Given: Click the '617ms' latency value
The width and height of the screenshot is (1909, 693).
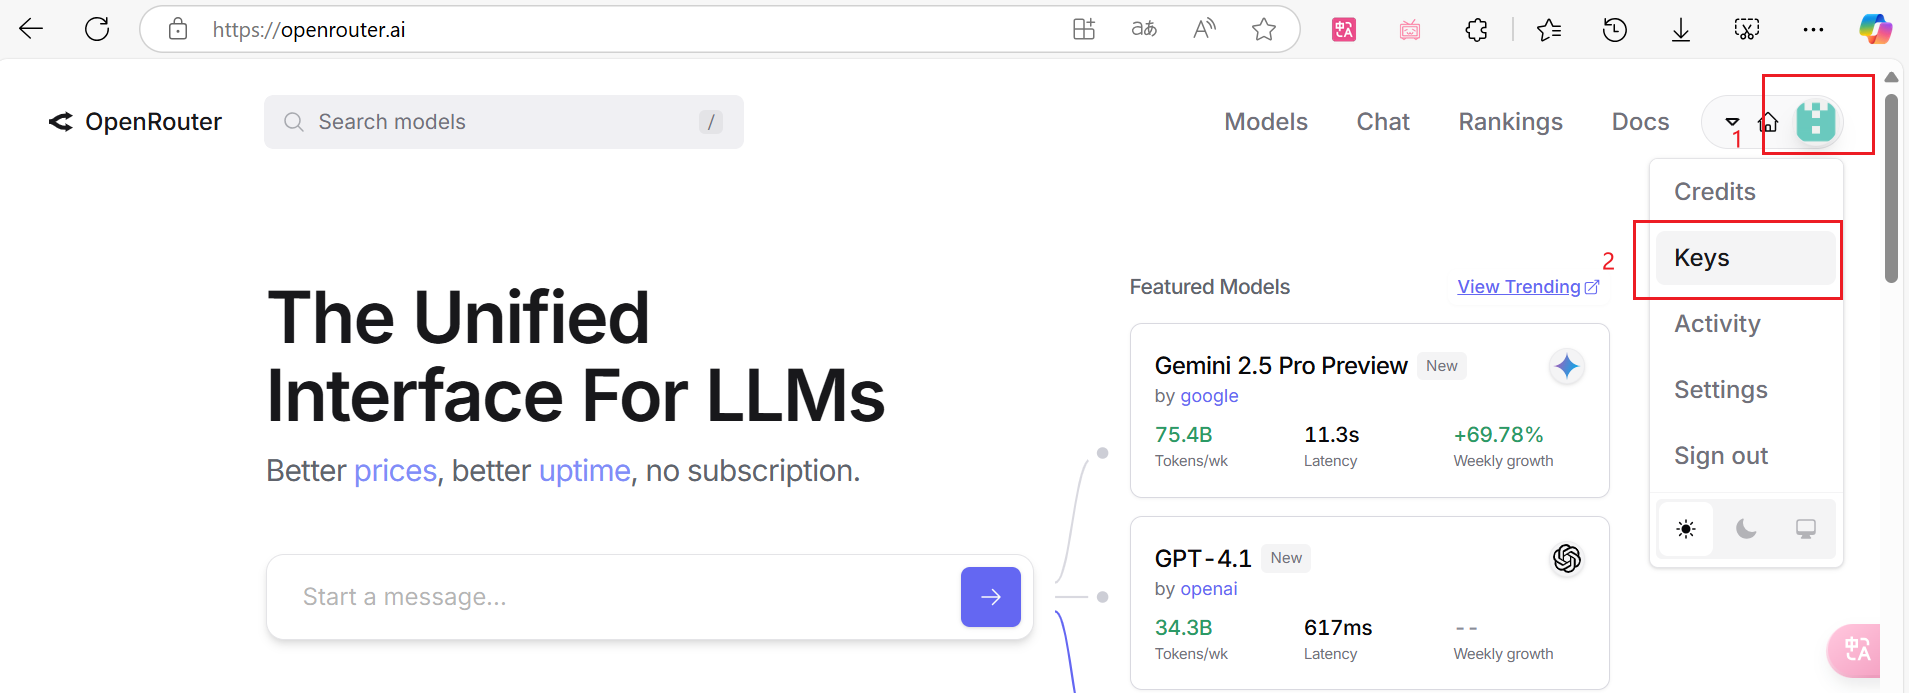Looking at the screenshot, I should coord(1338,628).
